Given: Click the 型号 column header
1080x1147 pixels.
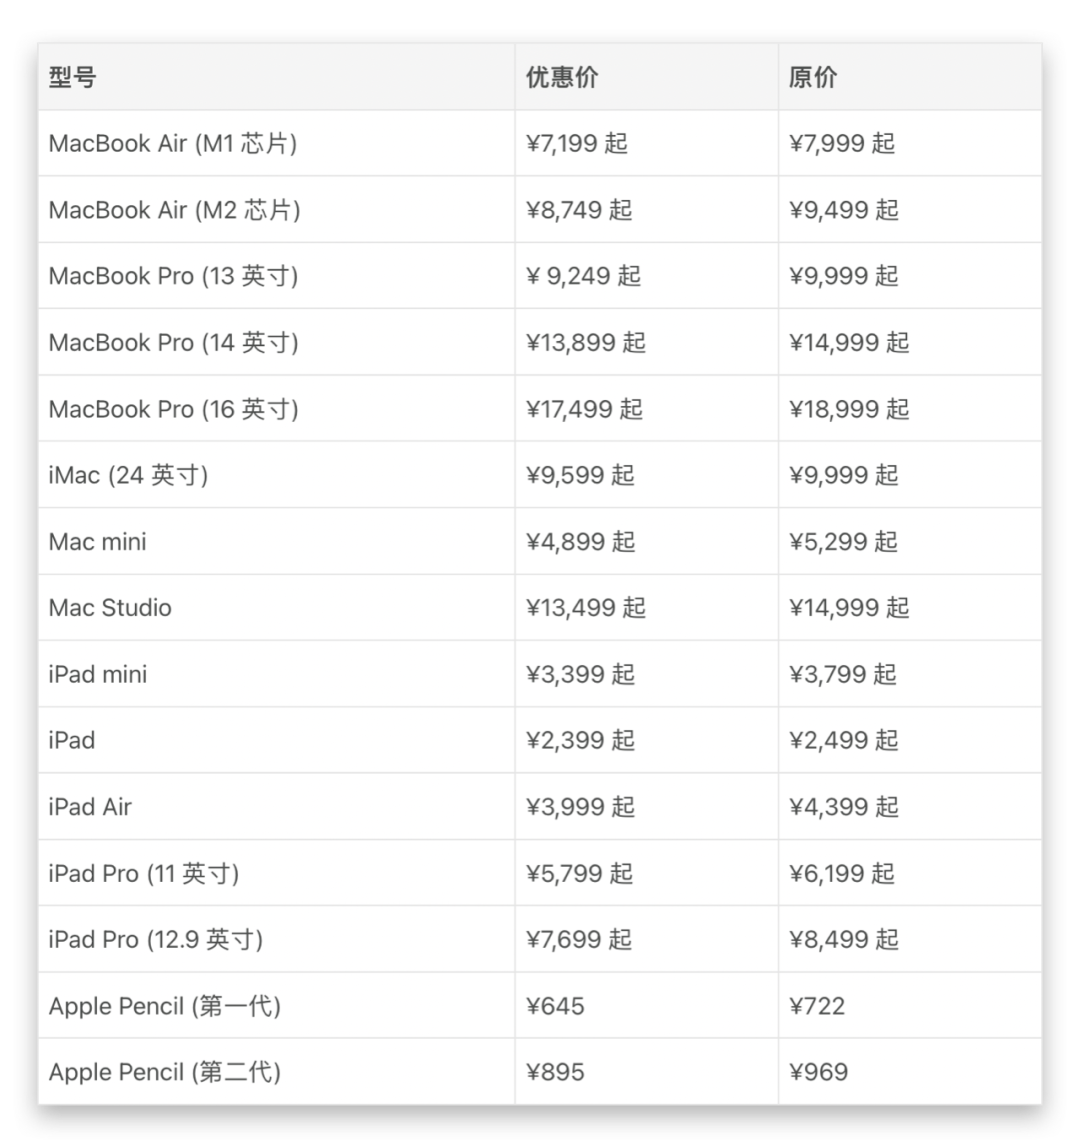Looking at the screenshot, I should click(73, 77).
